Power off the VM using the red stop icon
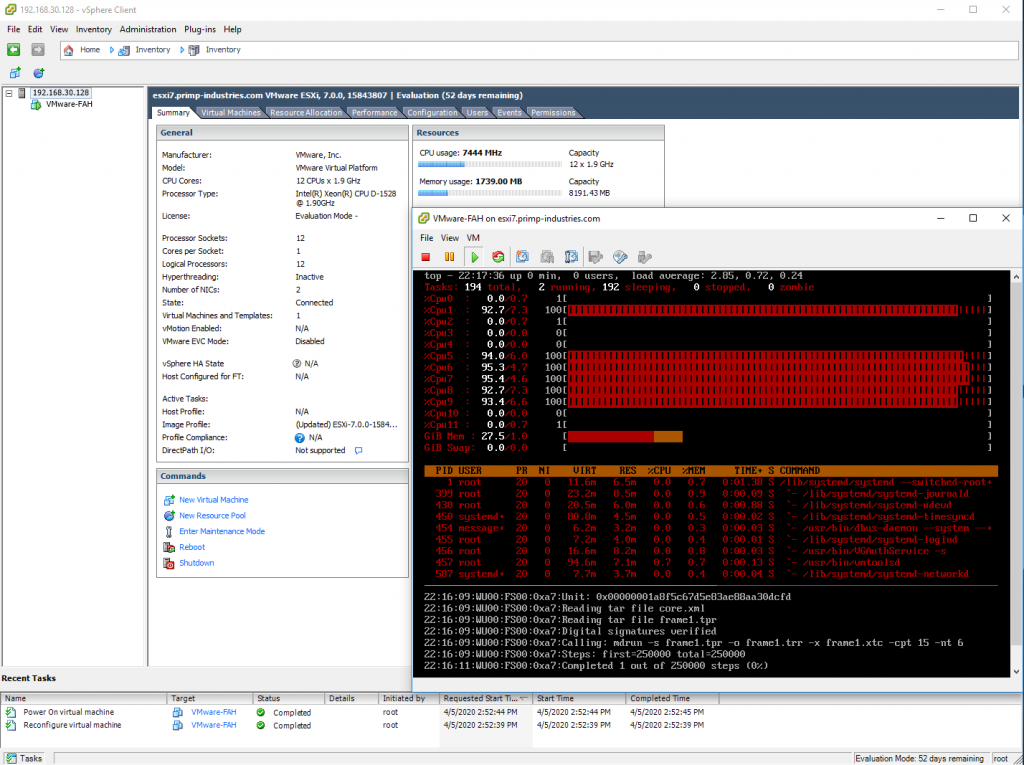 click(x=424, y=257)
